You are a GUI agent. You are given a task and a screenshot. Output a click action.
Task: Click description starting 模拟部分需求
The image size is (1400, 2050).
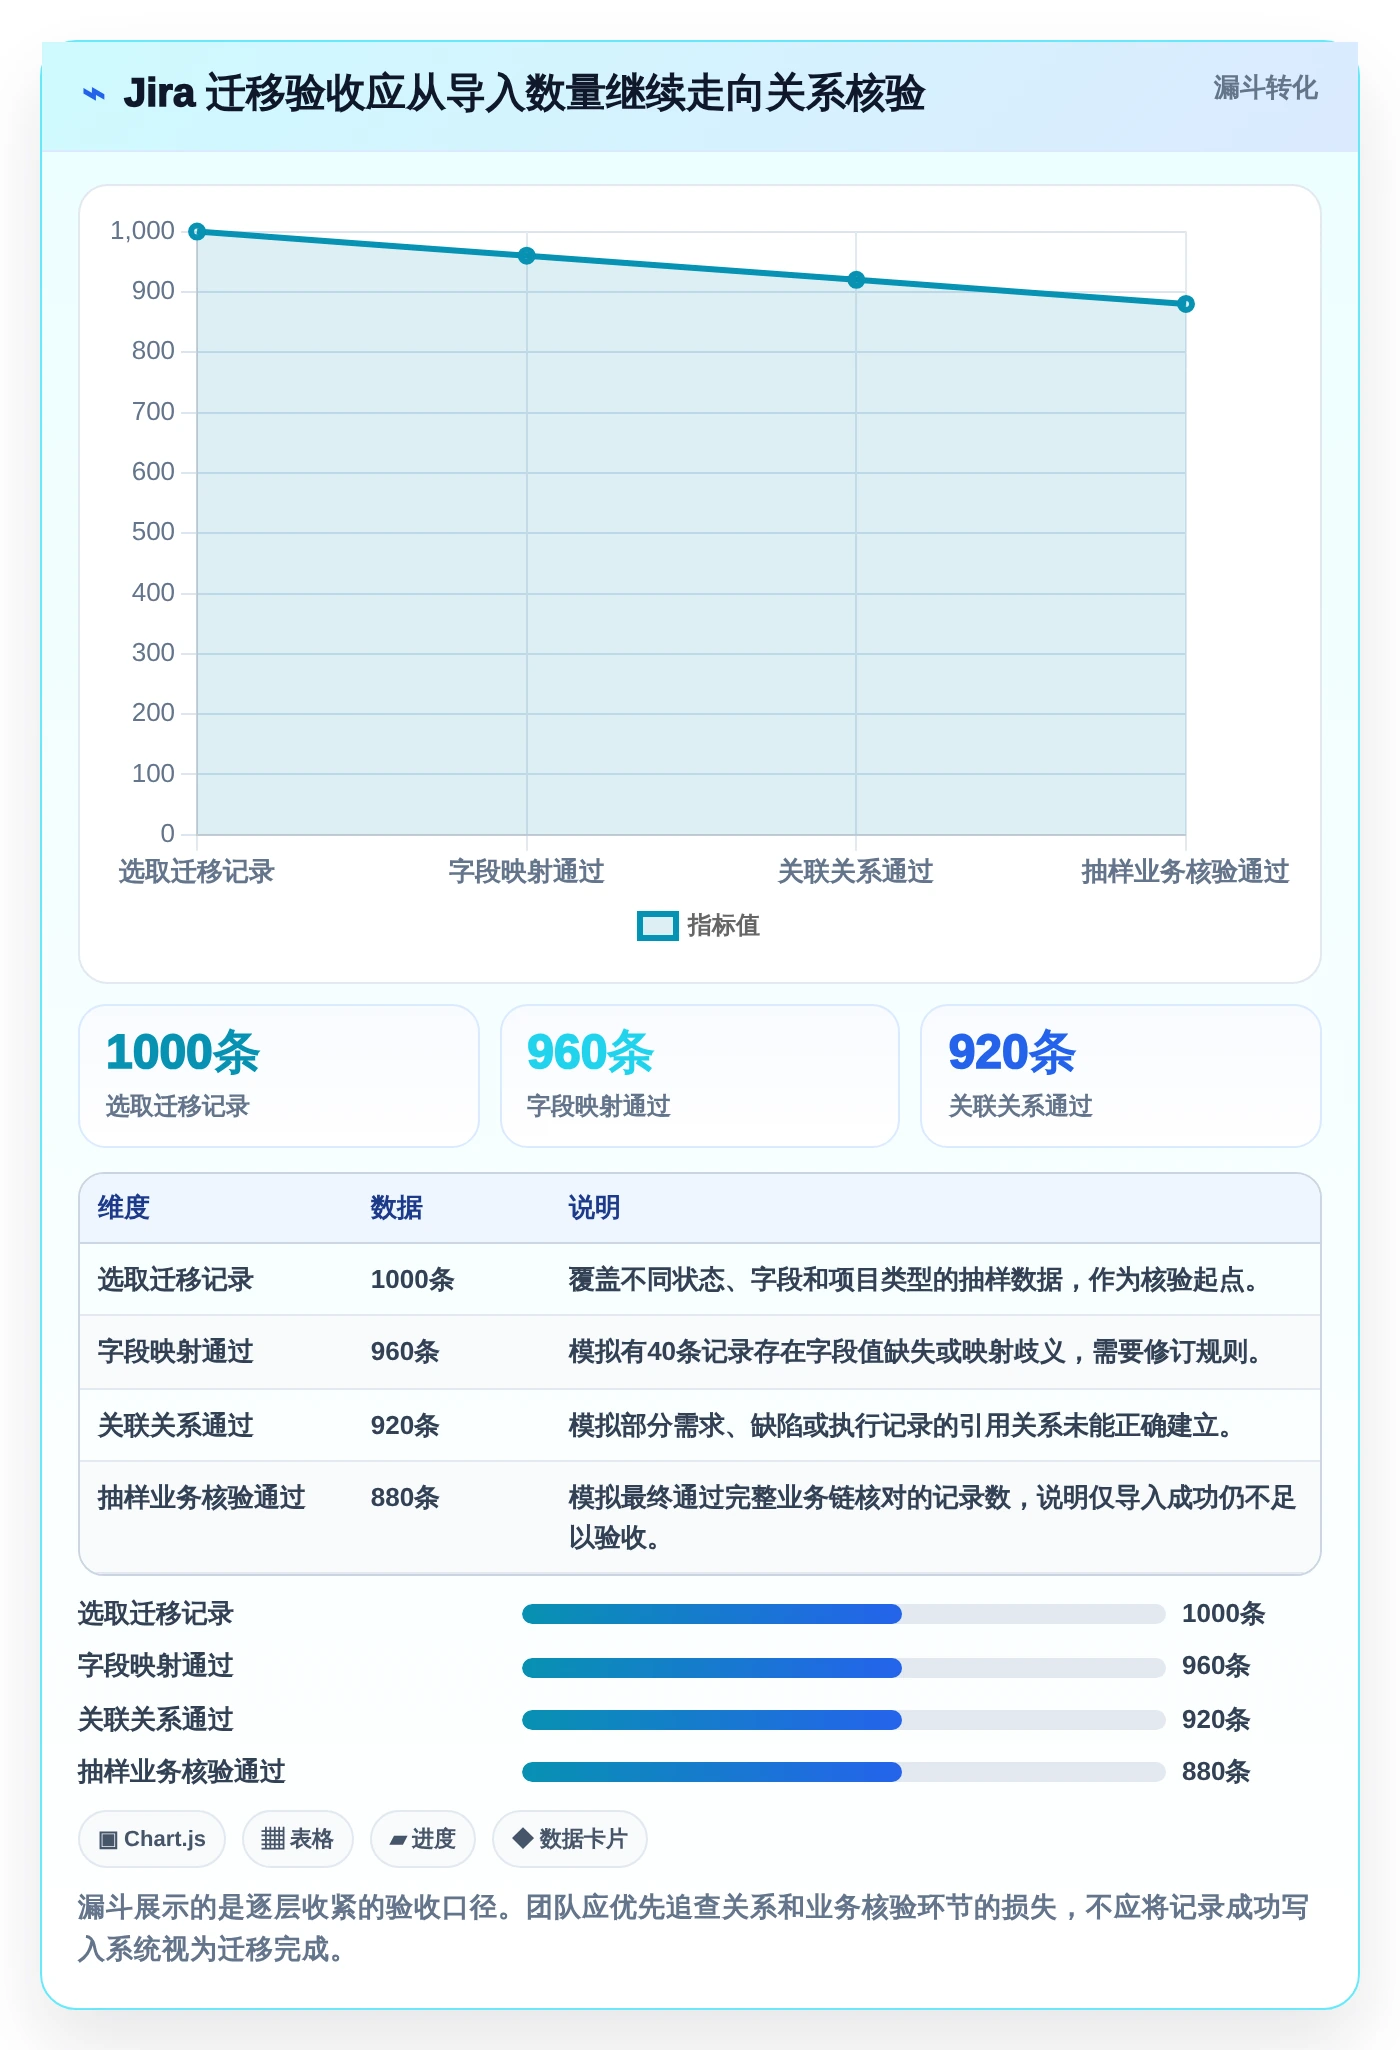[x=901, y=1426]
